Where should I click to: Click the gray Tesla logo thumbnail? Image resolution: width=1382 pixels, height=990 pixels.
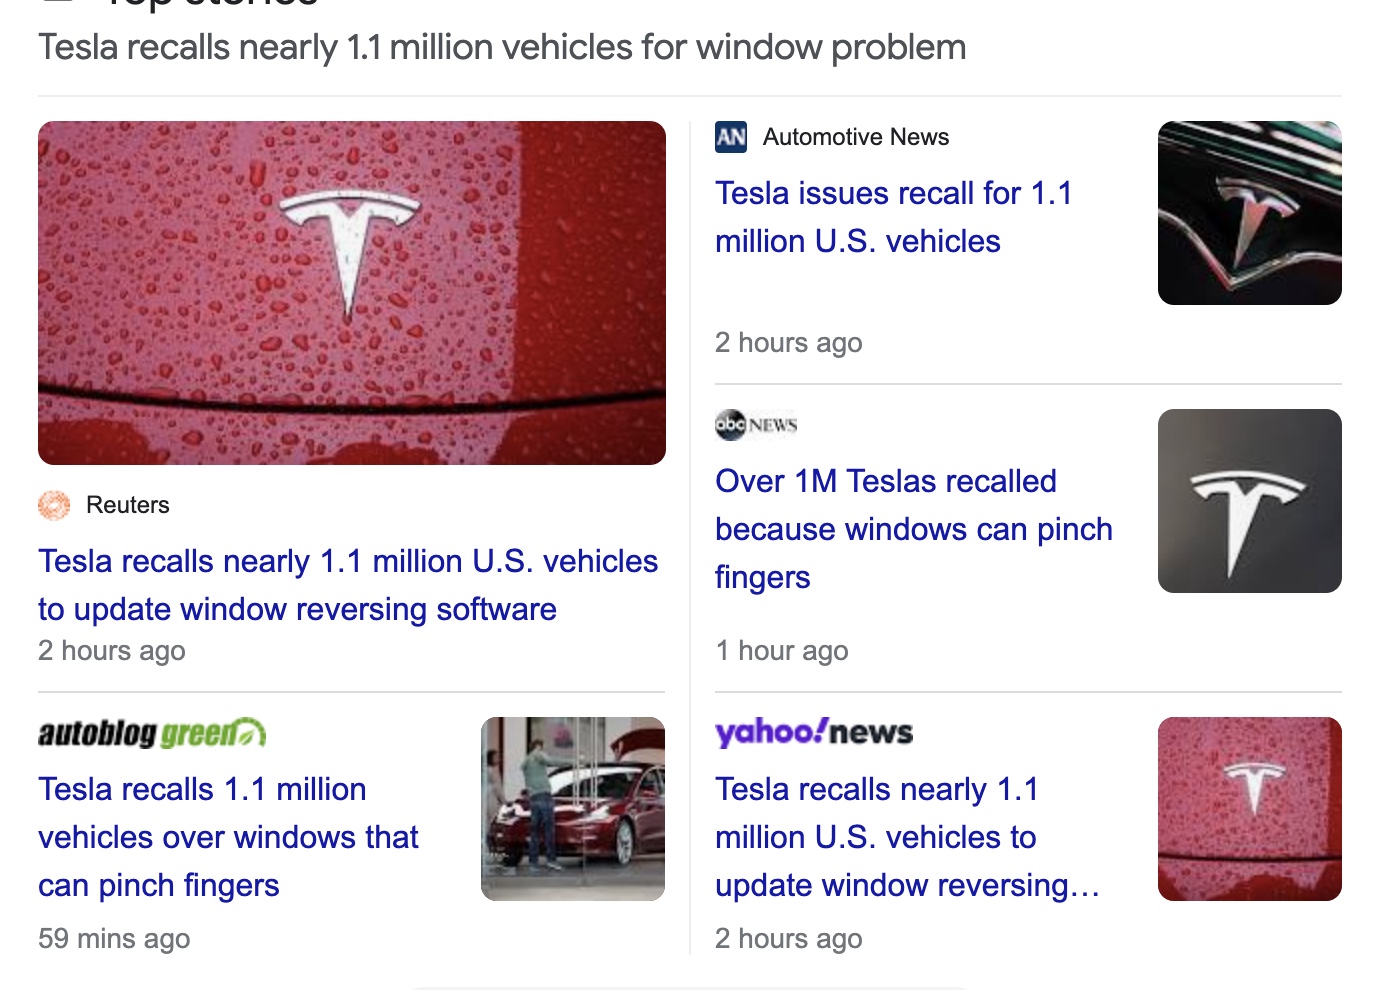1249,500
